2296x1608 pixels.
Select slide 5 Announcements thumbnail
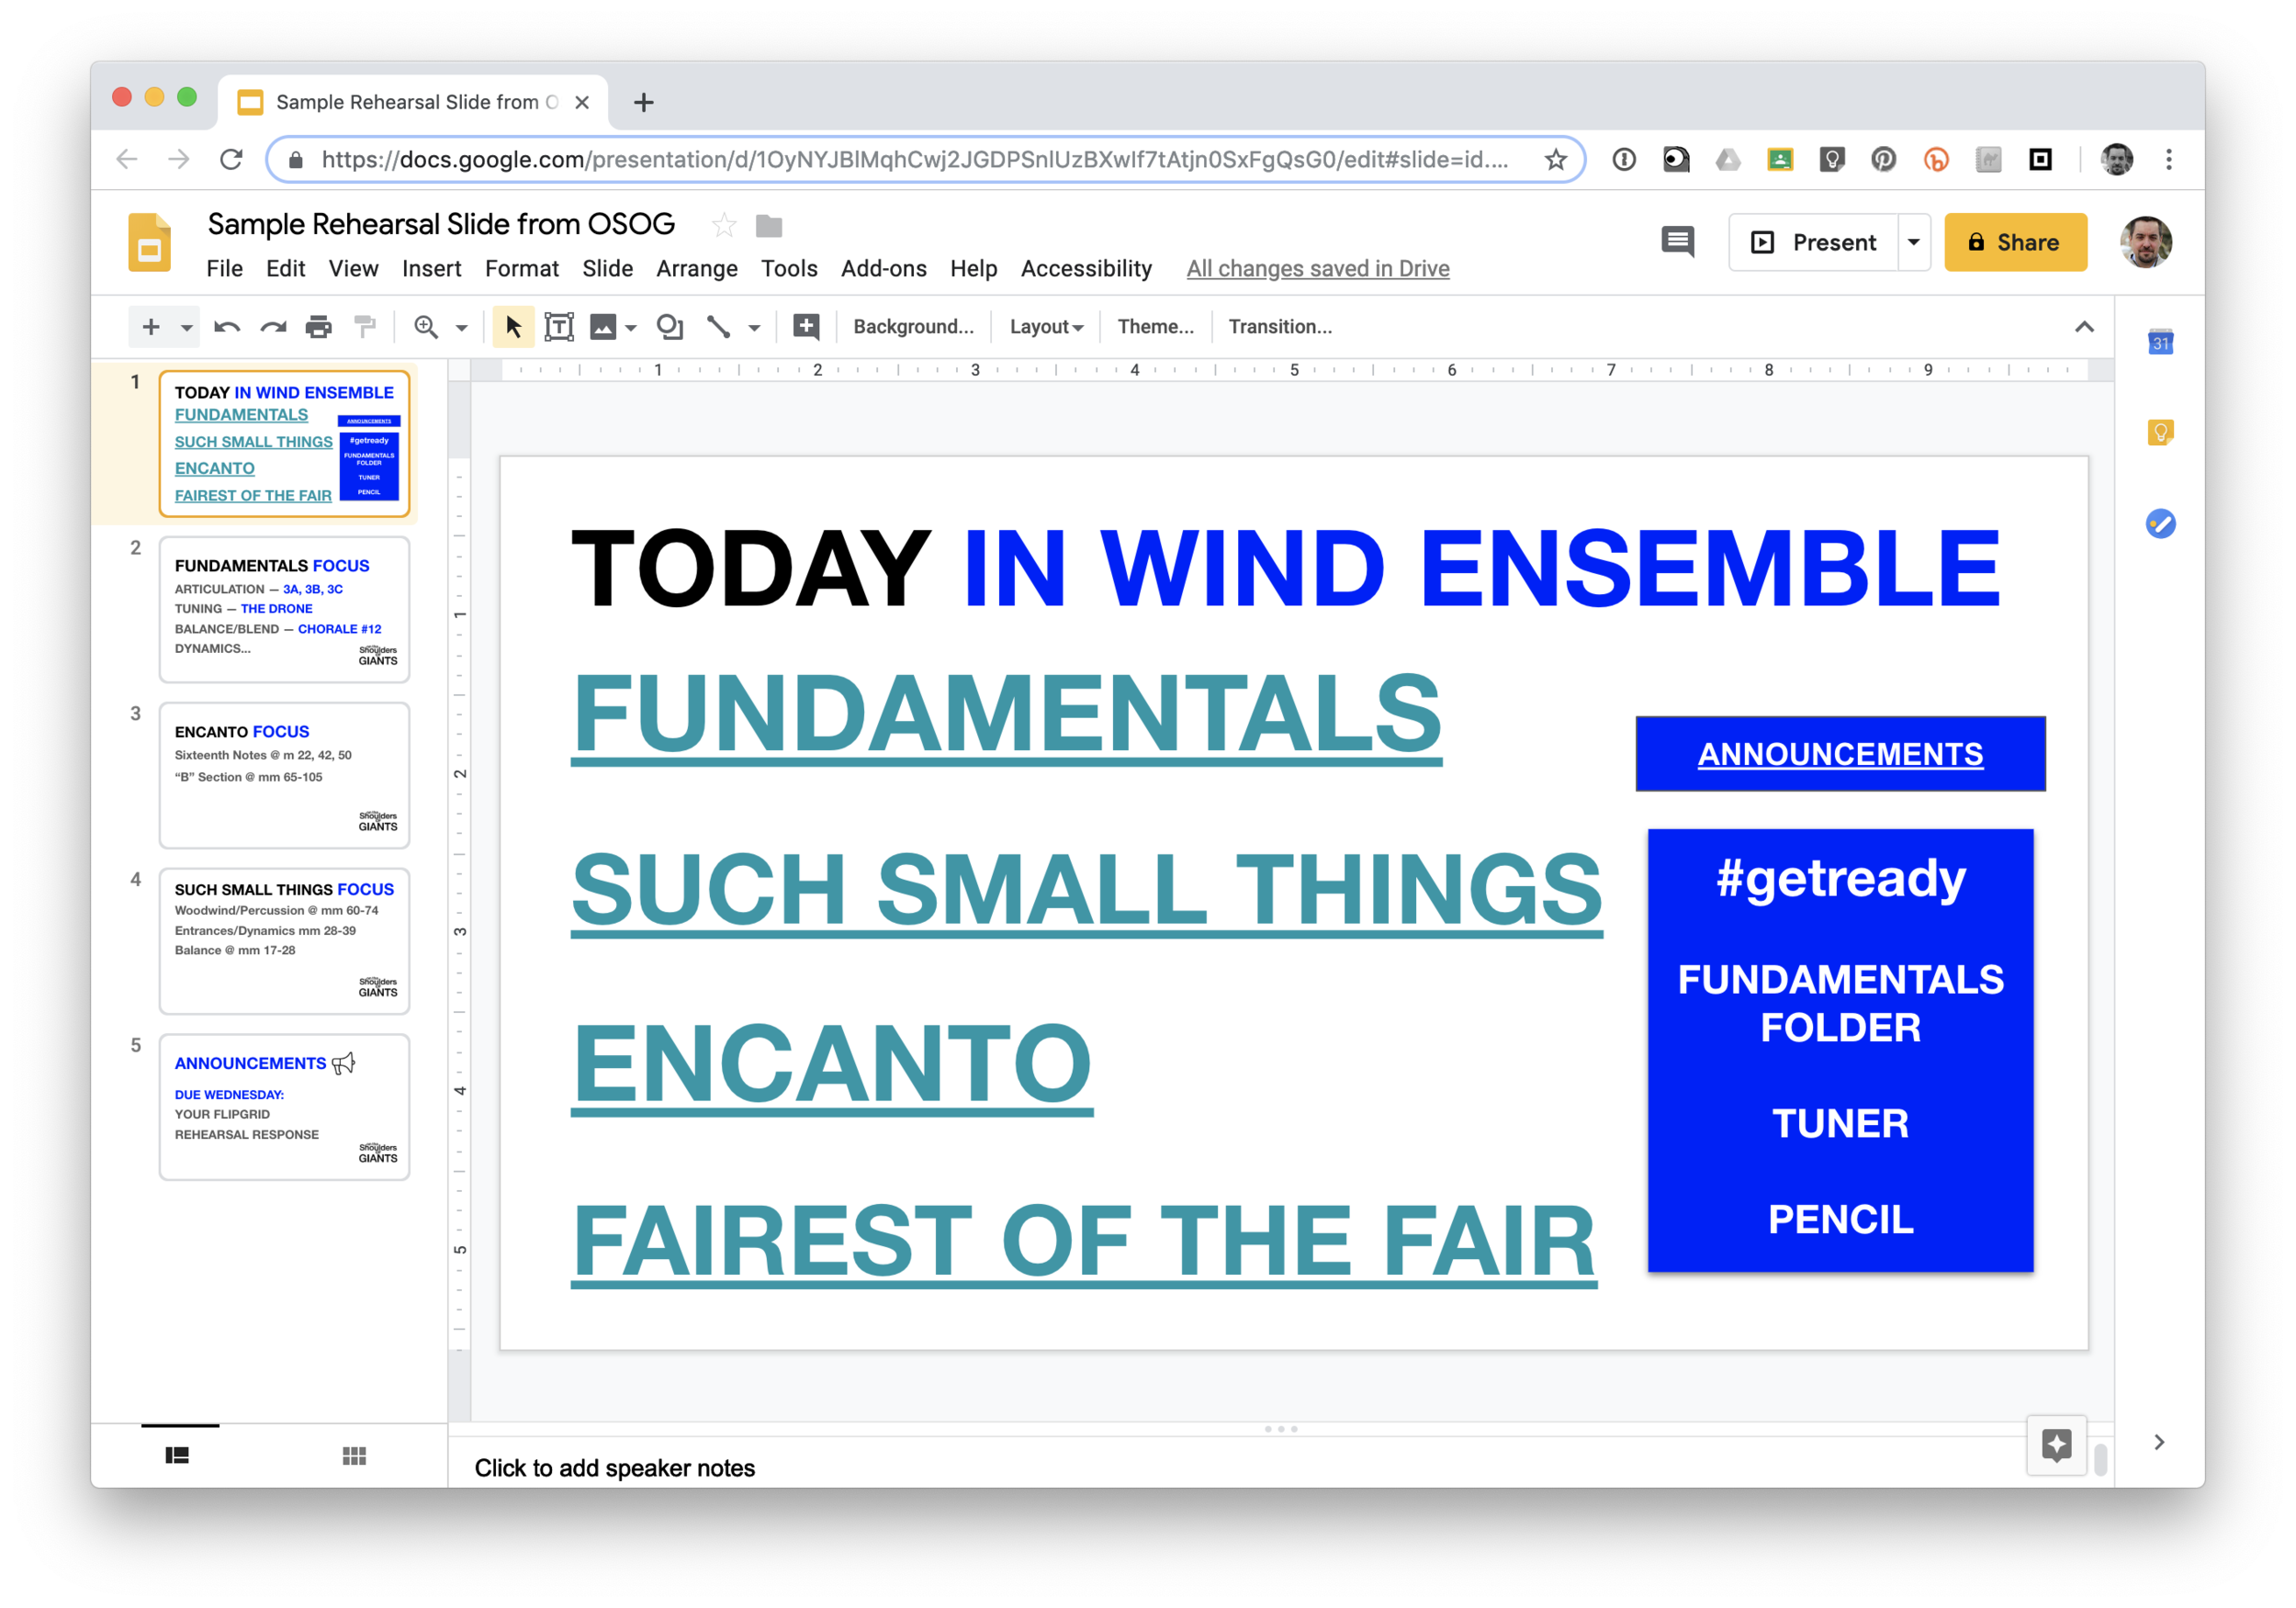click(x=284, y=1107)
